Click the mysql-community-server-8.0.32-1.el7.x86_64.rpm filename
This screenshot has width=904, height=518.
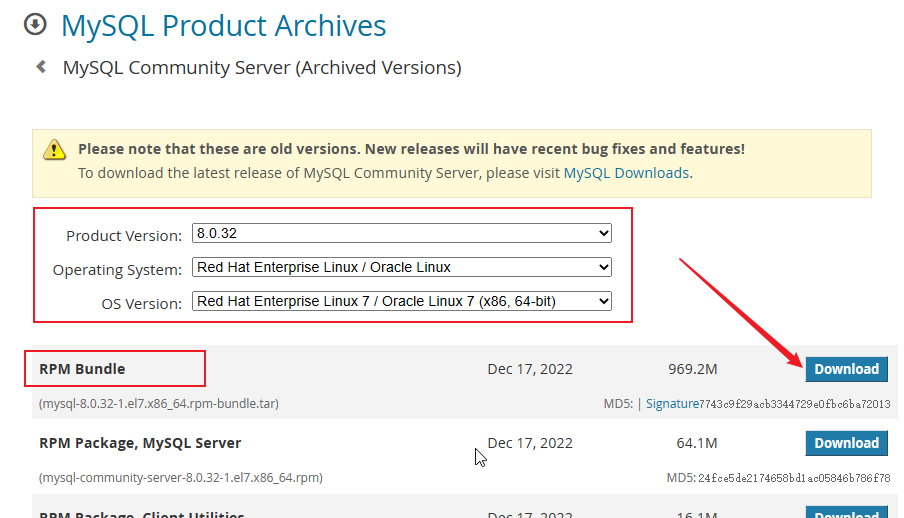click(180, 478)
